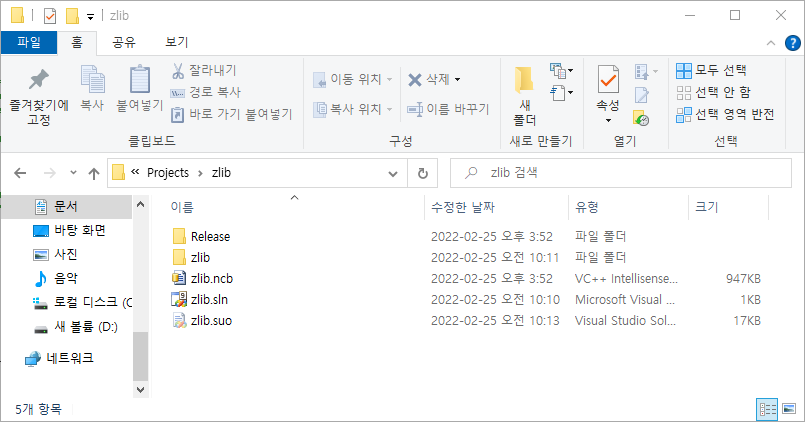Open 복사 위치 (Copy to) dropdown
Viewport: 805px width, 422px height.
point(353,109)
